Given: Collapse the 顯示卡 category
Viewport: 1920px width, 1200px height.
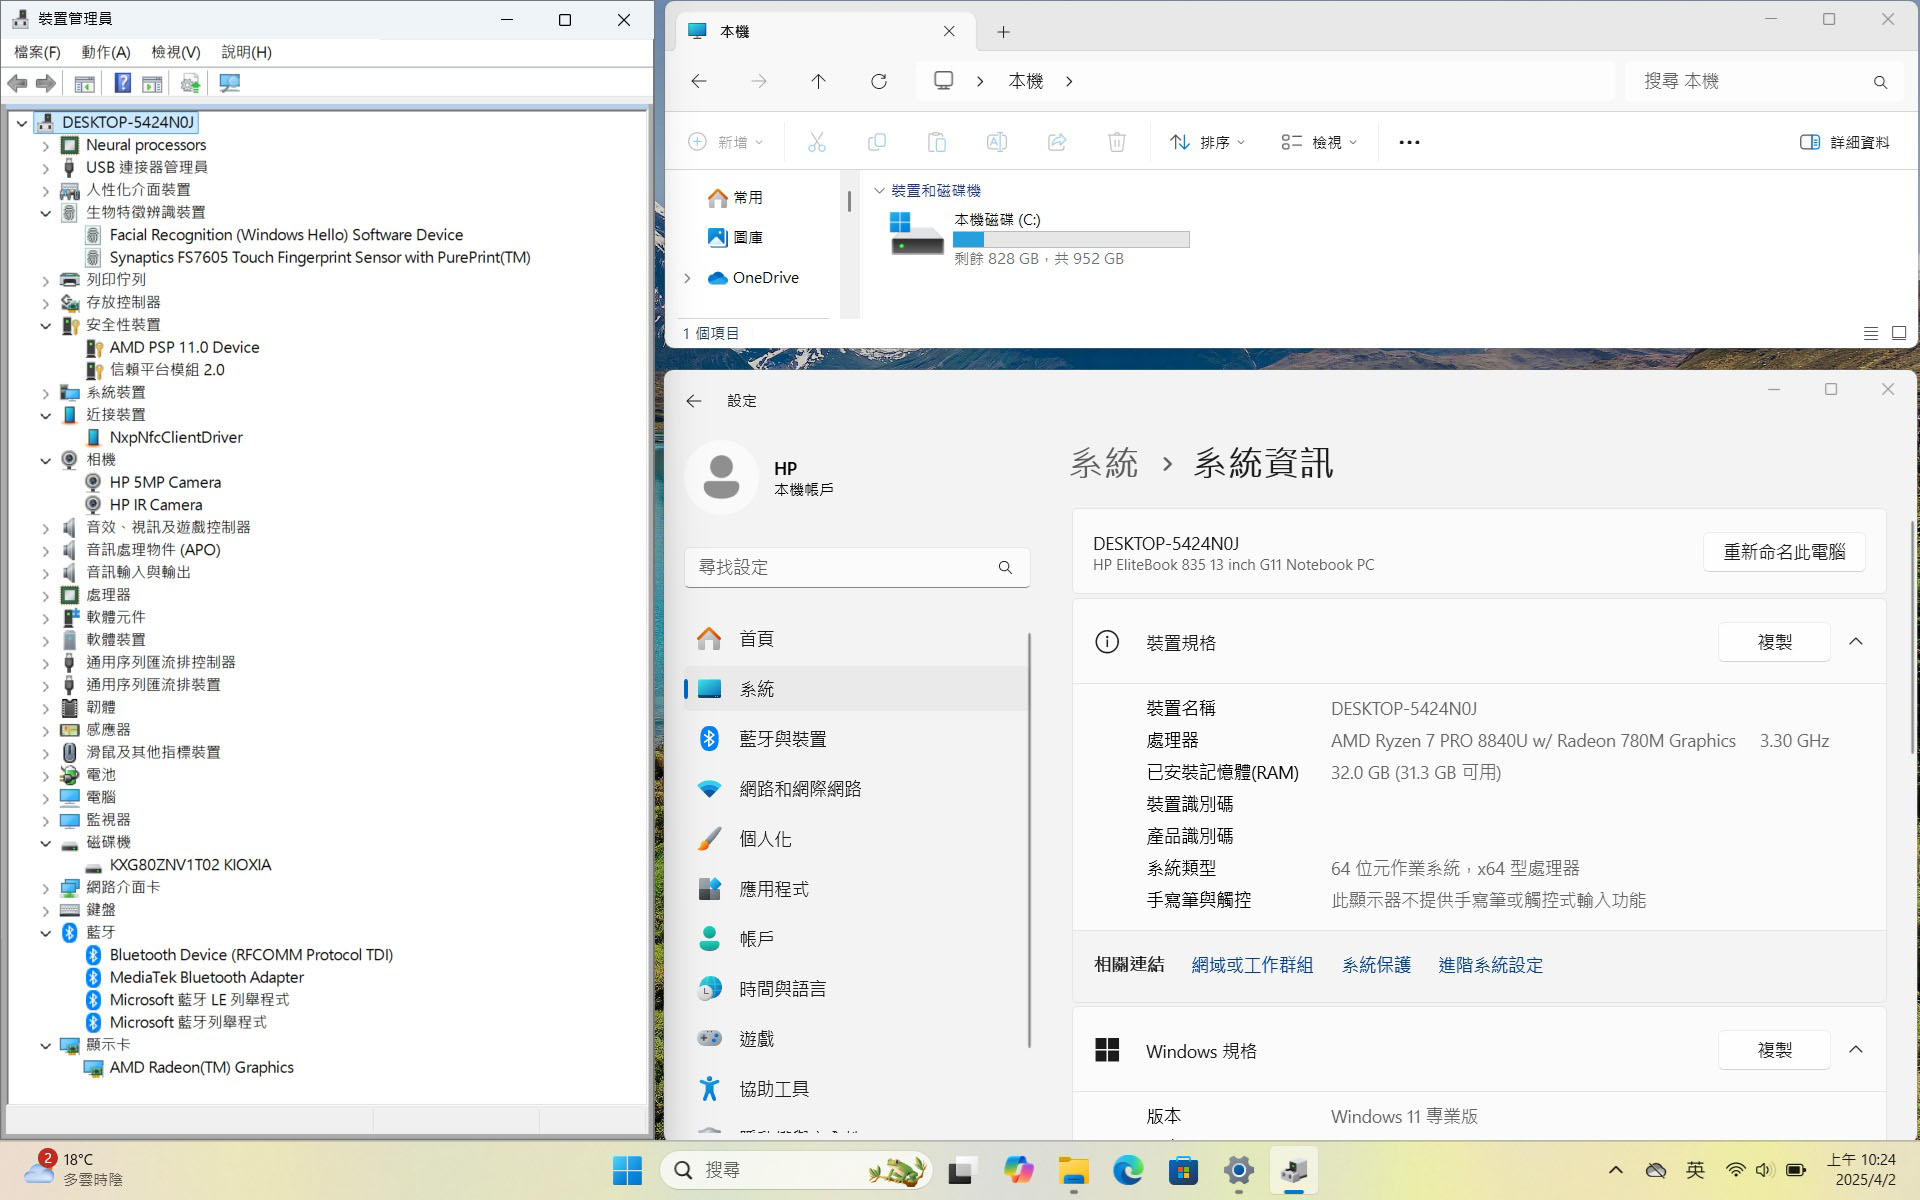Looking at the screenshot, I should tap(45, 1045).
